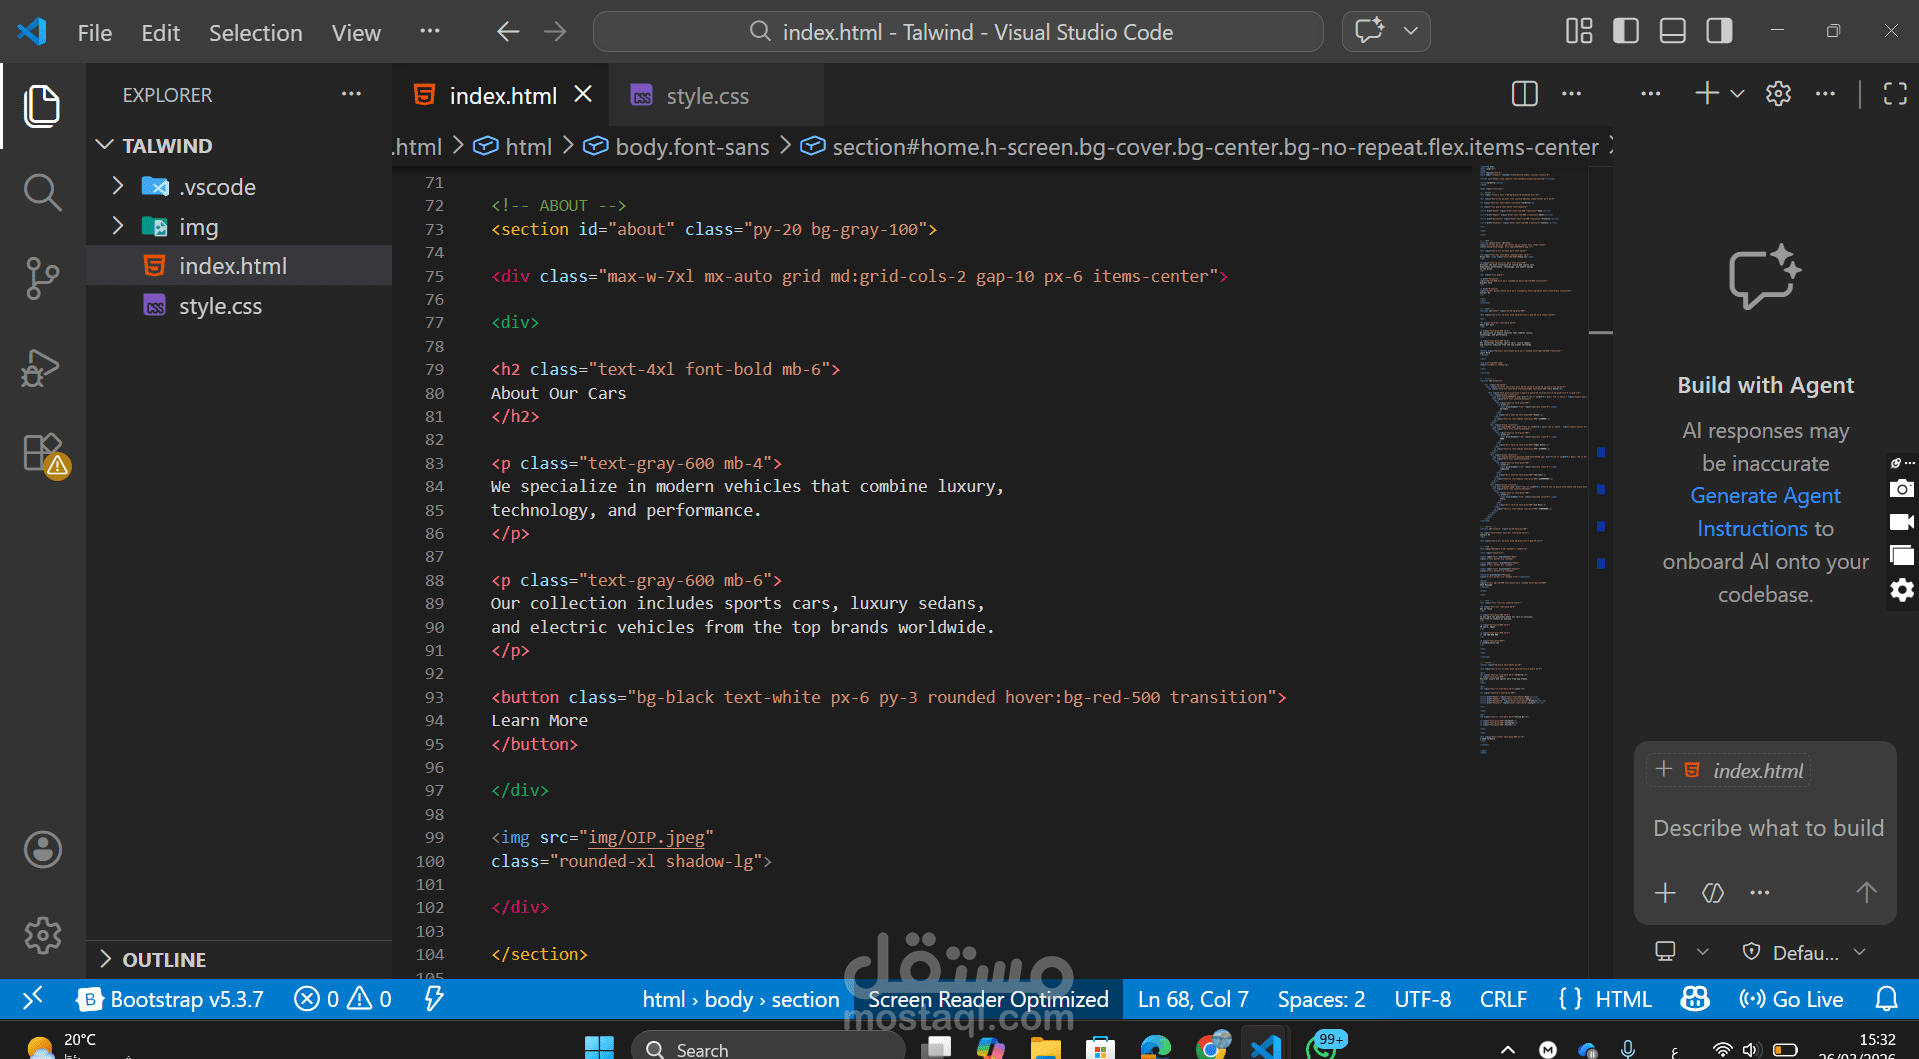Image resolution: width=1919 pixels, height=1059 pixels.
Task: Click editor minimap overview
Action: click(x=1531, y=460)
